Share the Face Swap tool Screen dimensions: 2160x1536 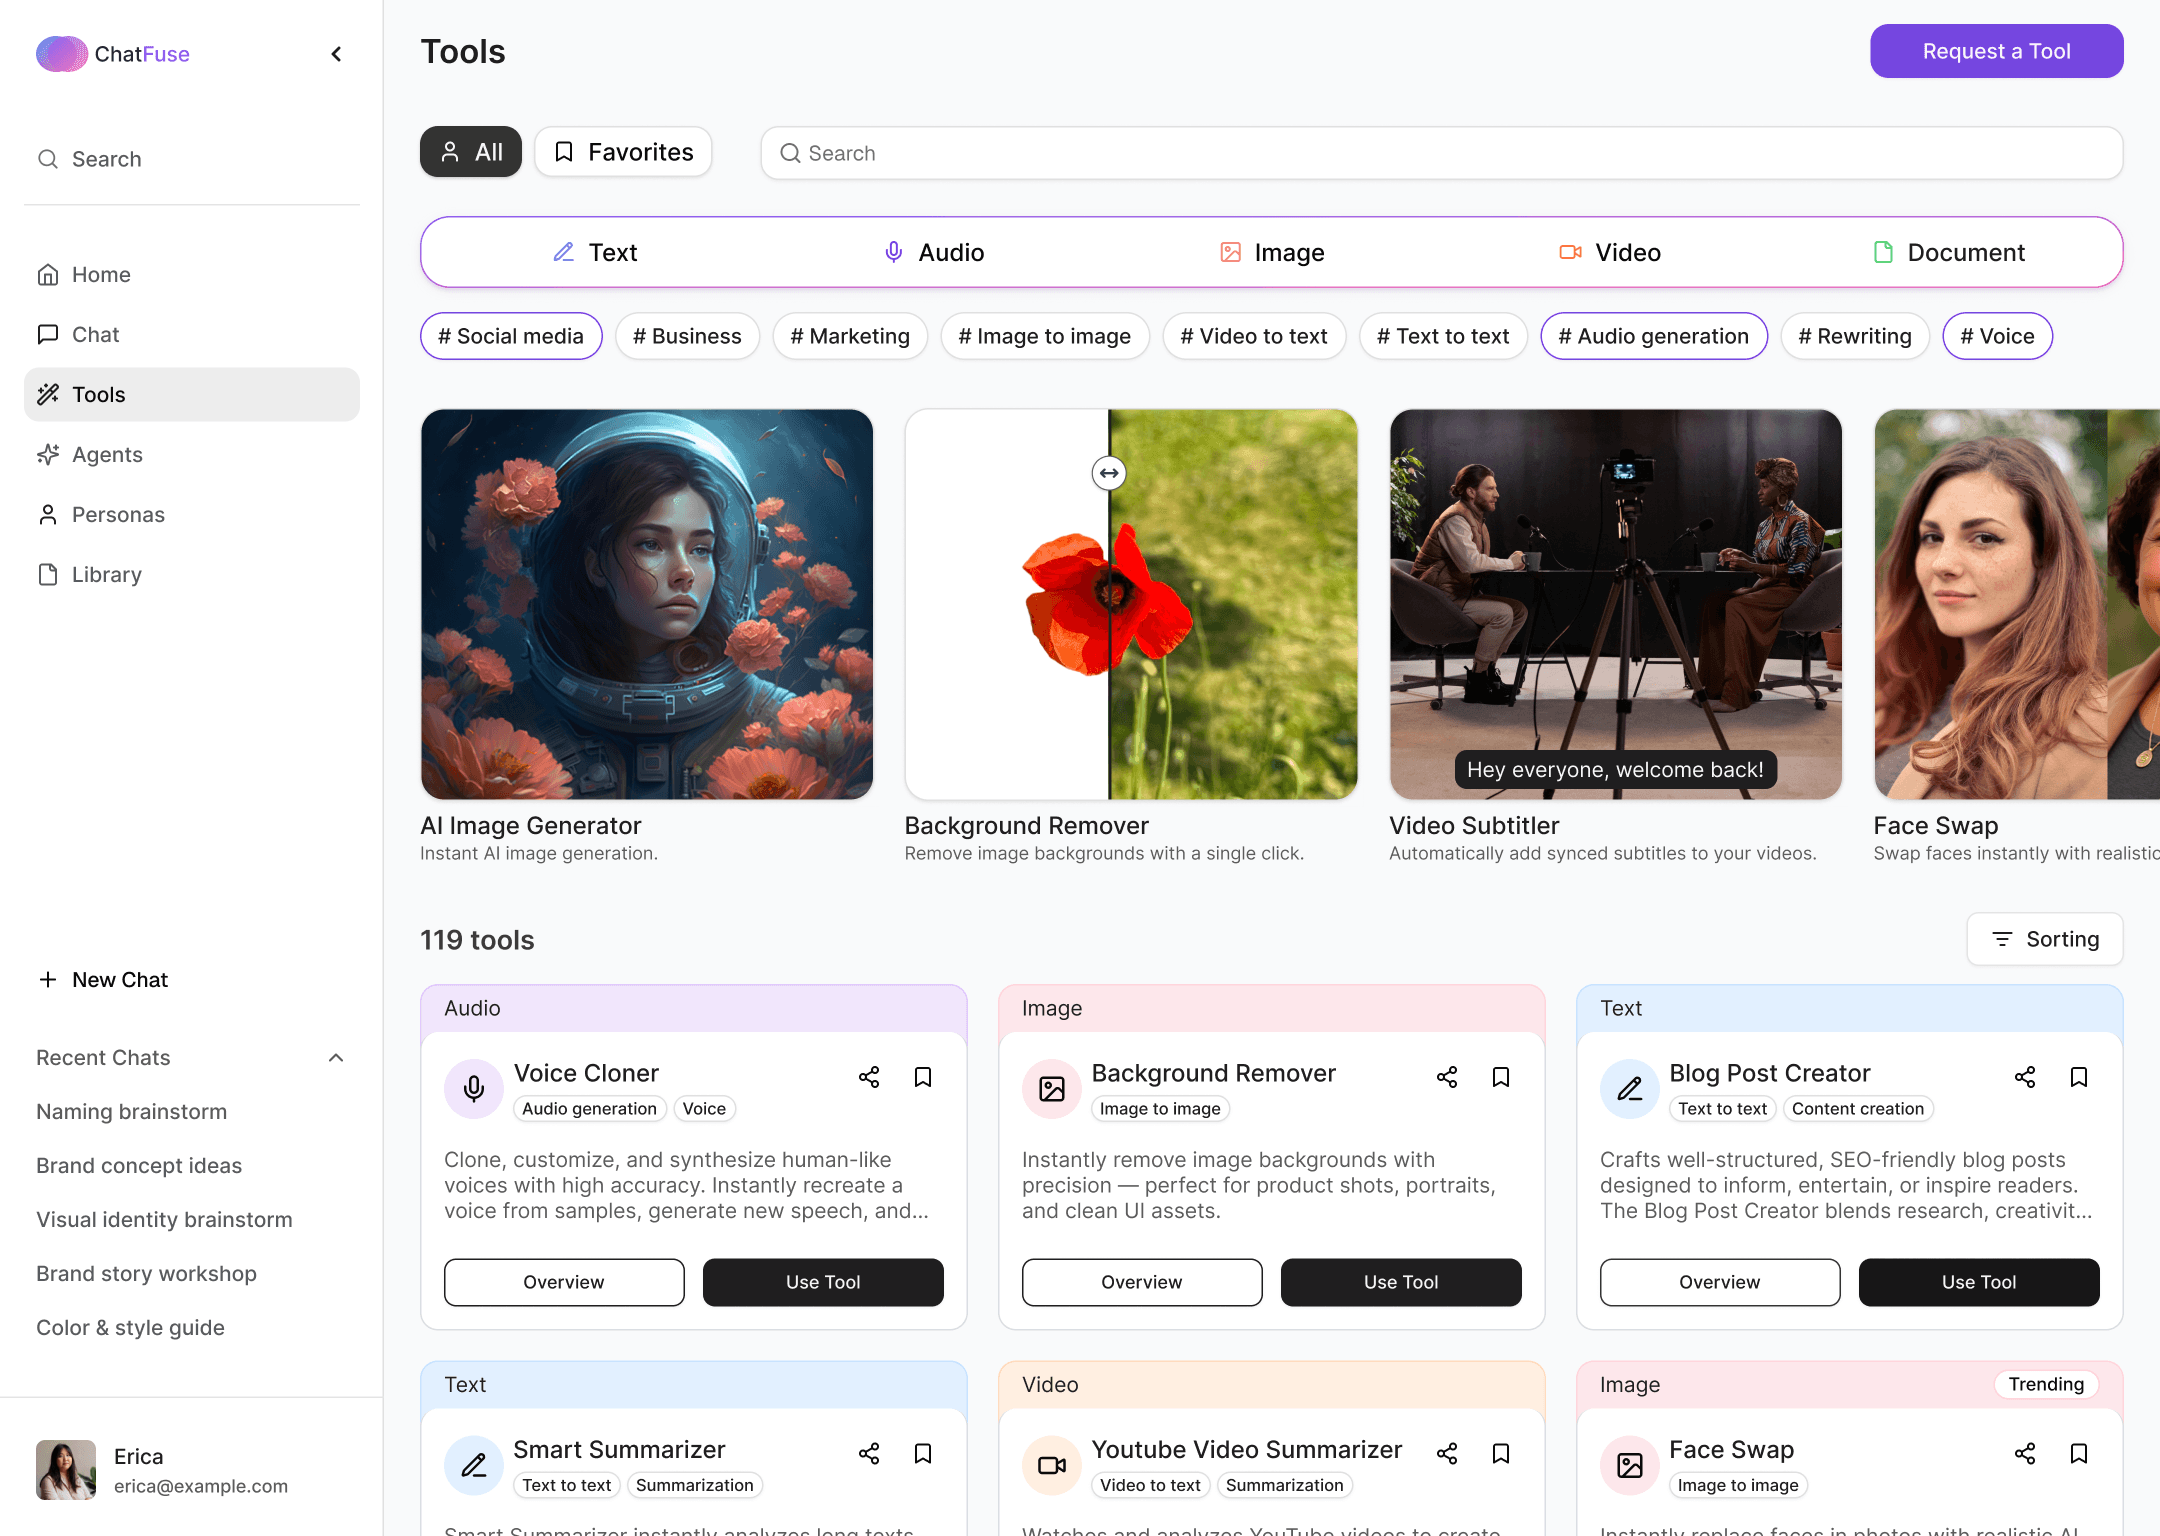pos(2025,1453)
